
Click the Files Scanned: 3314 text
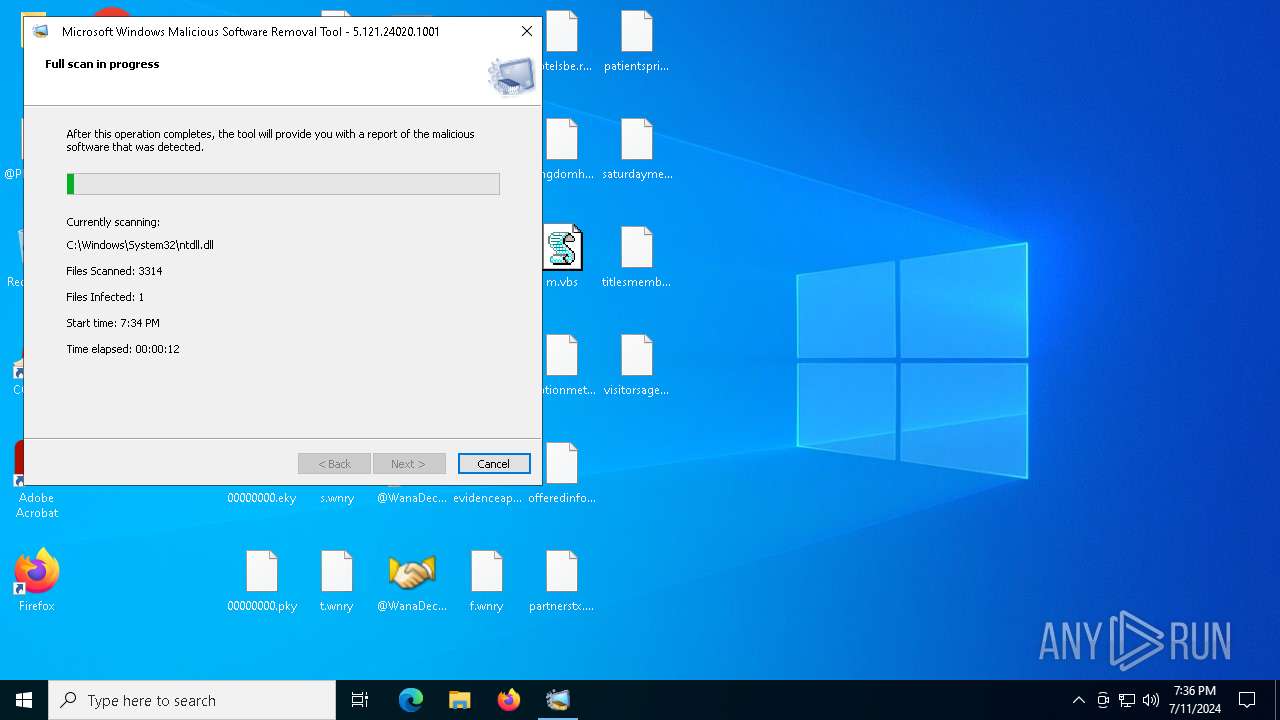point(114,271)
